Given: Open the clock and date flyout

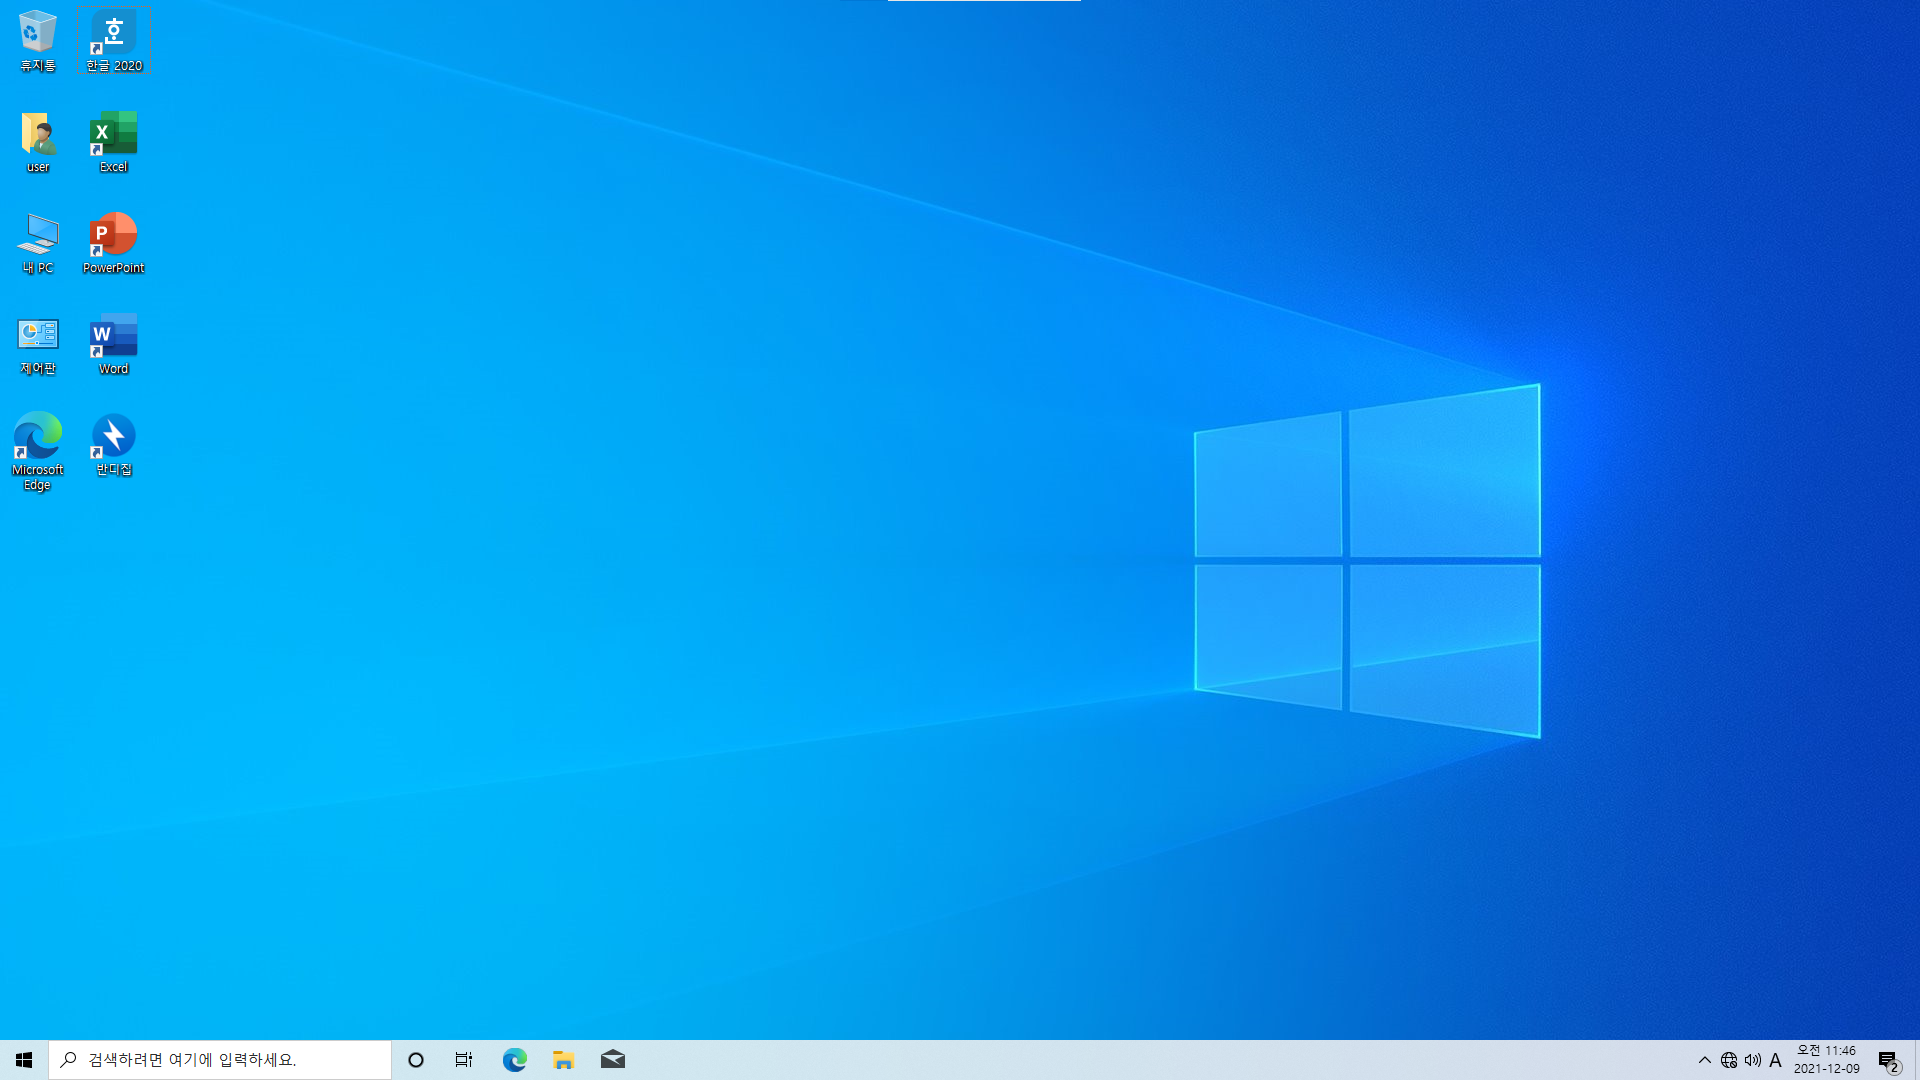Looking at the screenshot, I should [1826, 1060].
